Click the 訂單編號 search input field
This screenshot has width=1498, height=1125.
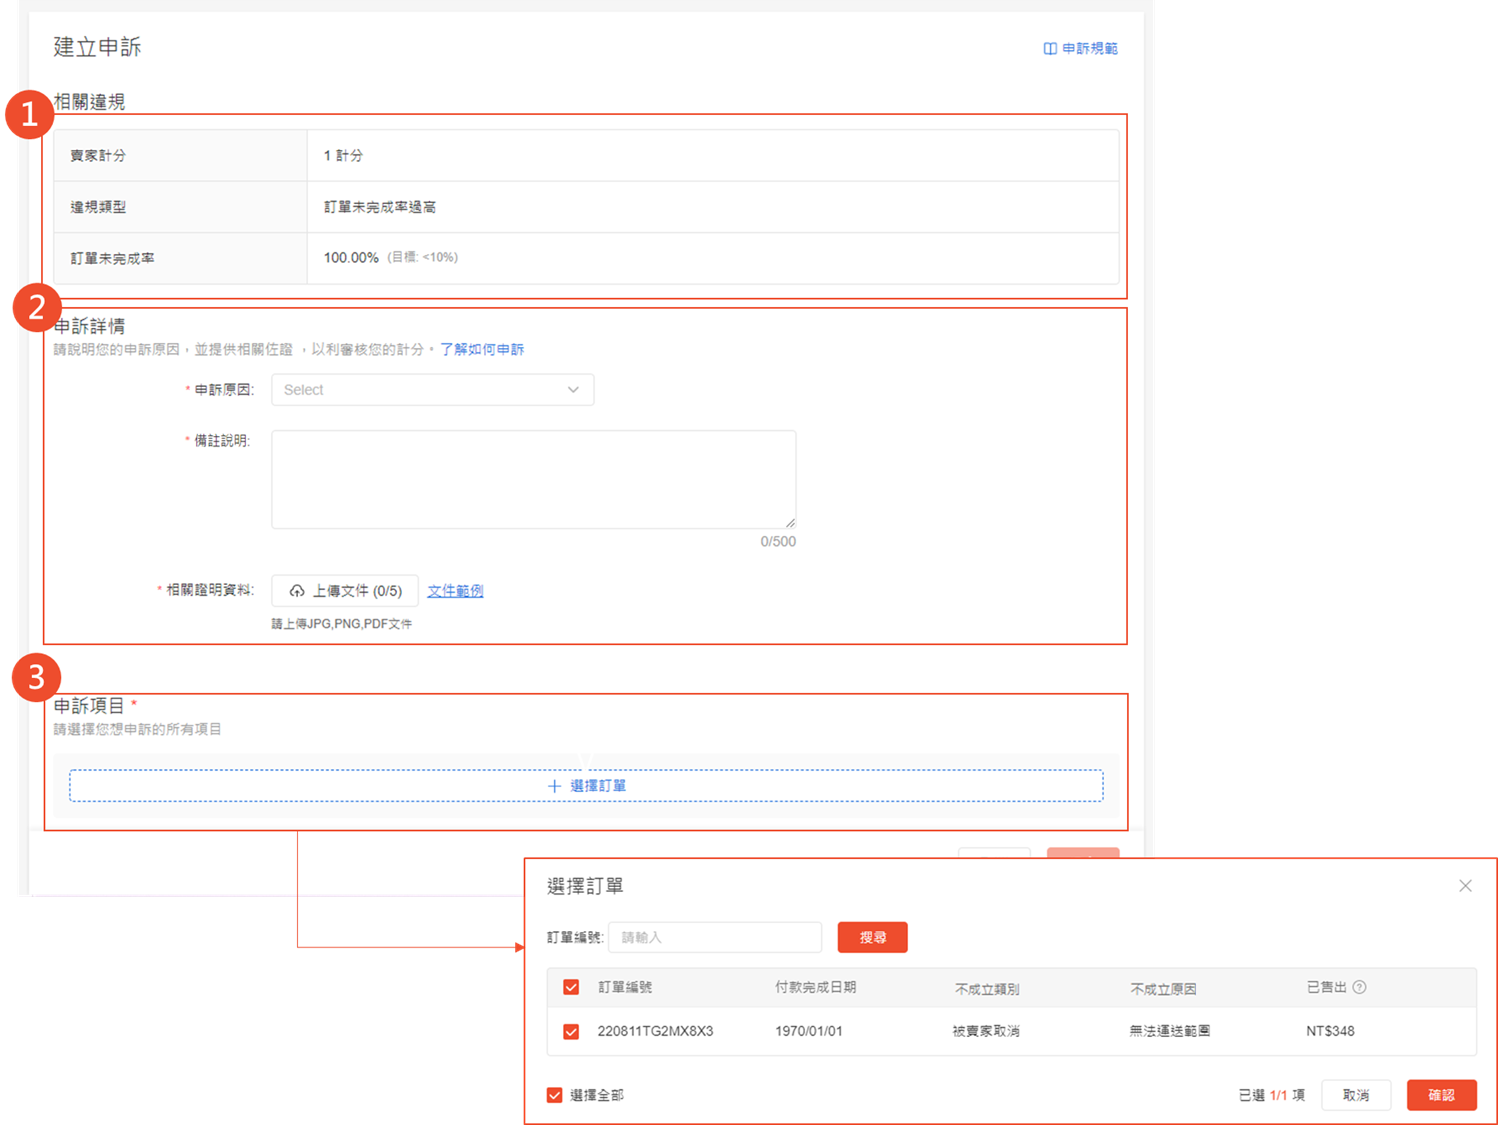tap(714, 937)
